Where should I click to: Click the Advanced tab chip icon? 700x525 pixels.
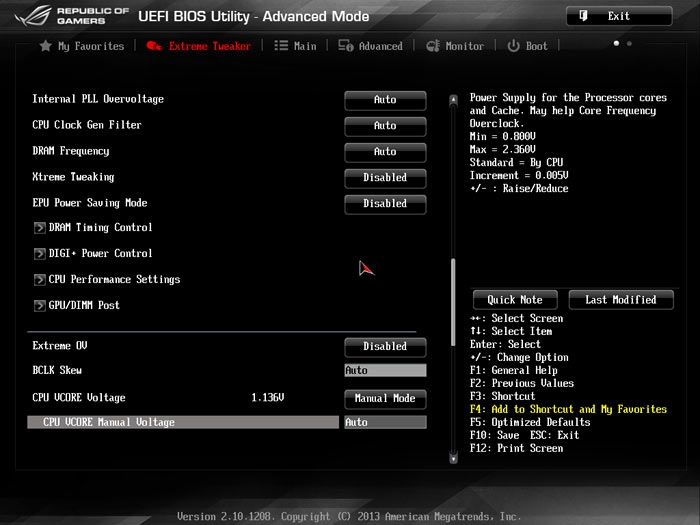[345, 46]
